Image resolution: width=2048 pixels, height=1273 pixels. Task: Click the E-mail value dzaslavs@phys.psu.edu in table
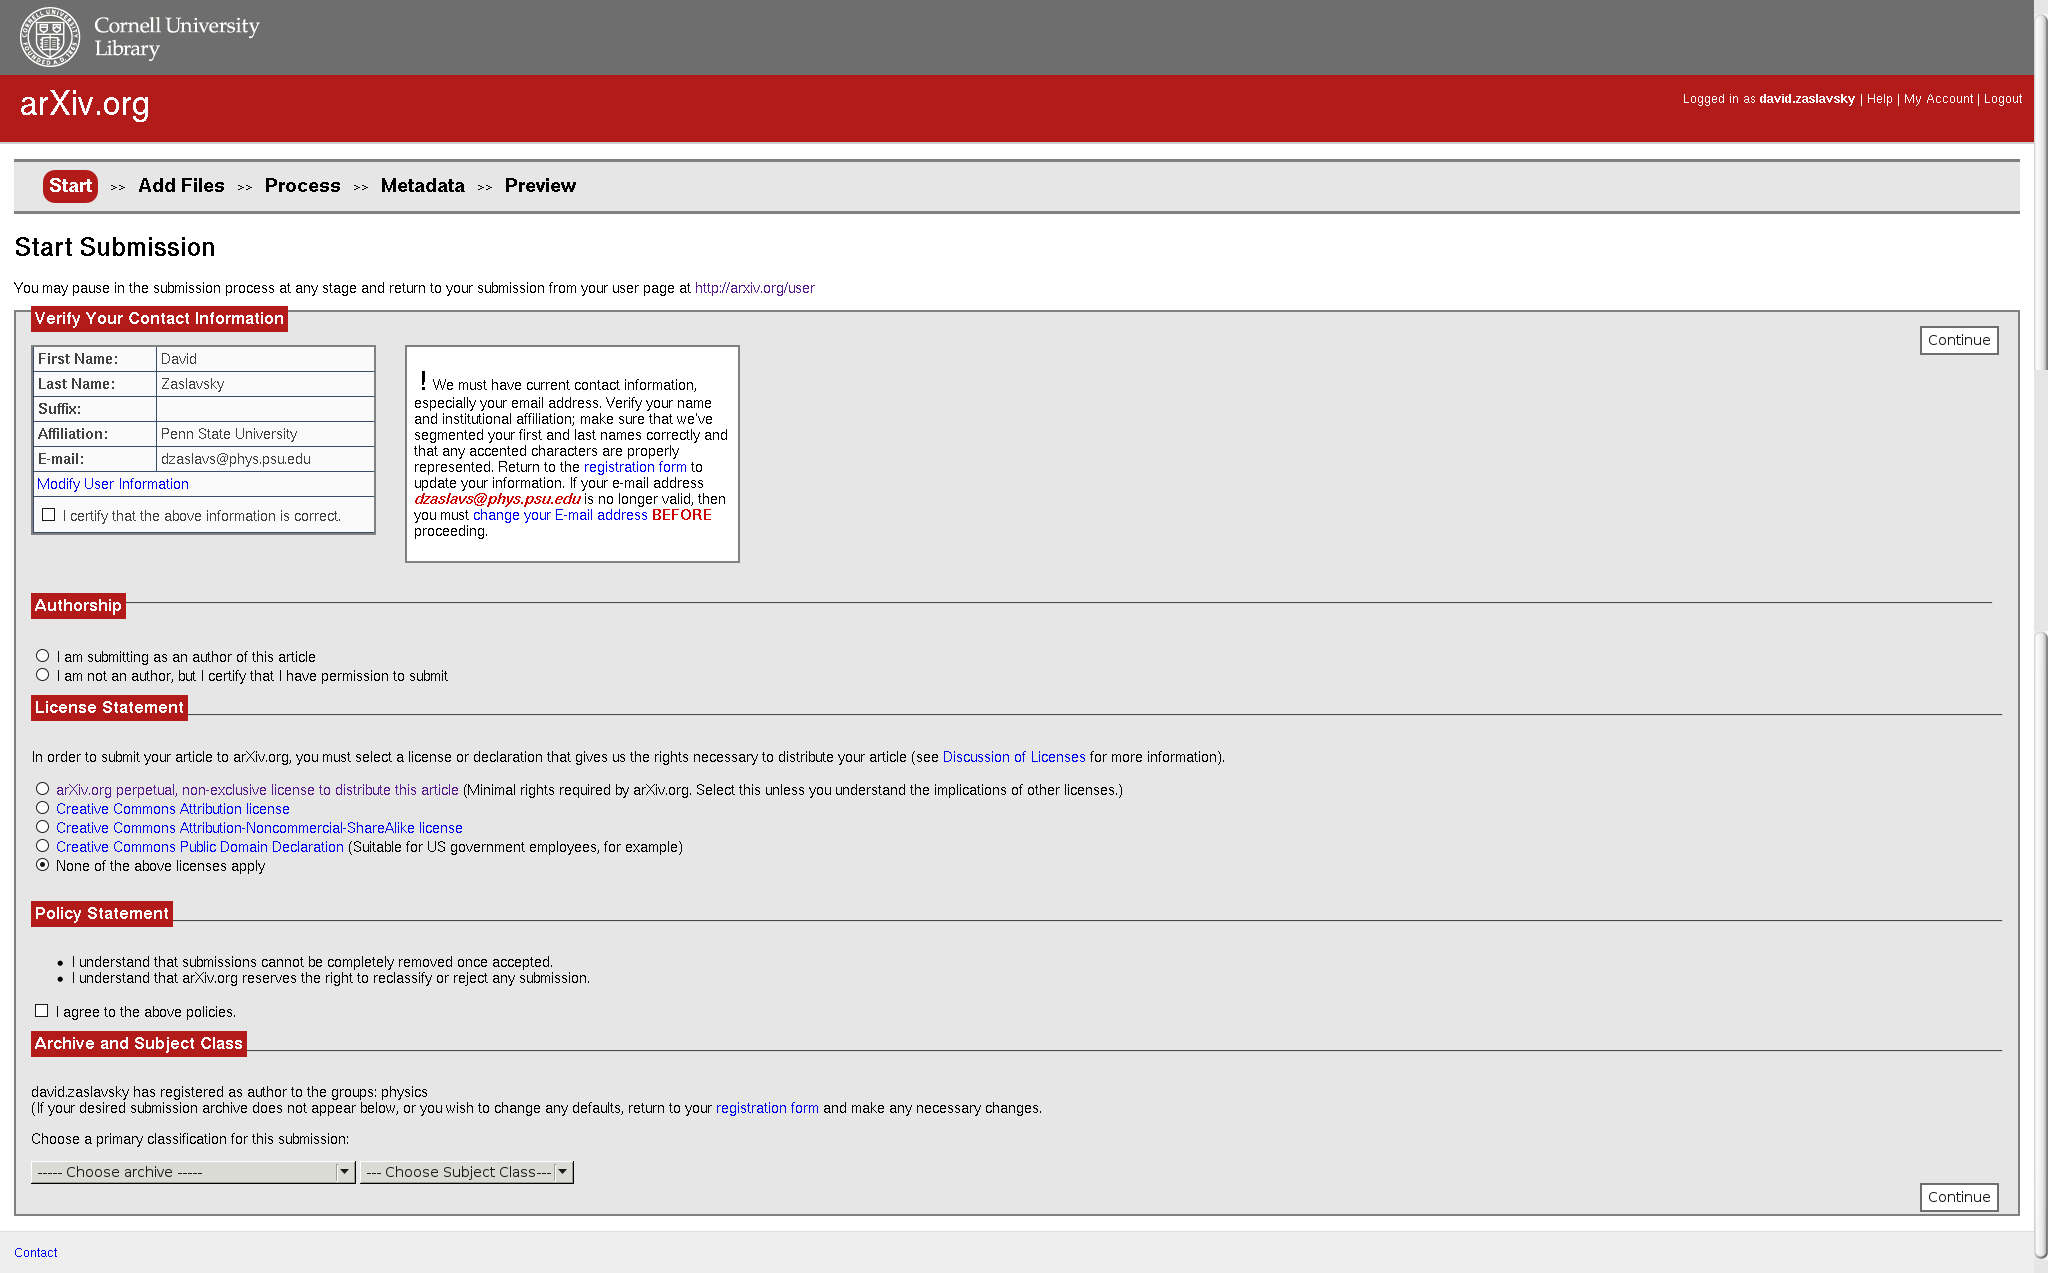point(236,459)
